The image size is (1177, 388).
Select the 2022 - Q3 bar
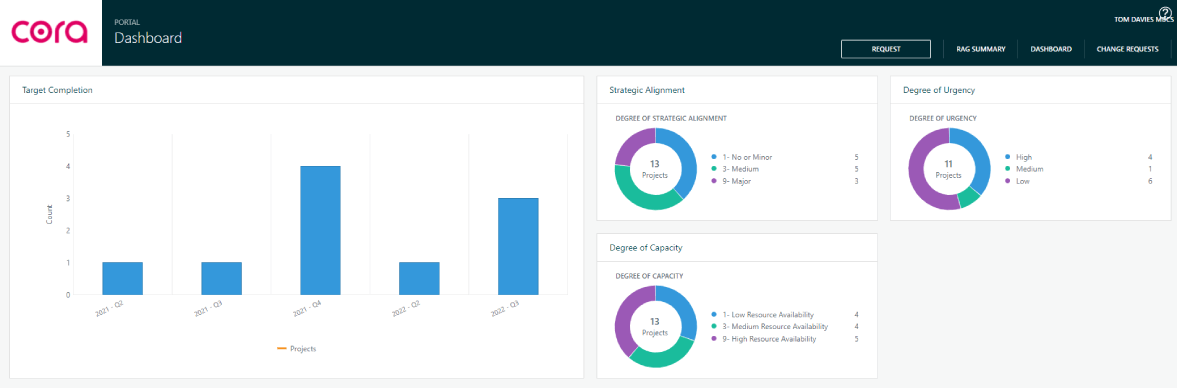pyautogui.click(x=518, y=246)
